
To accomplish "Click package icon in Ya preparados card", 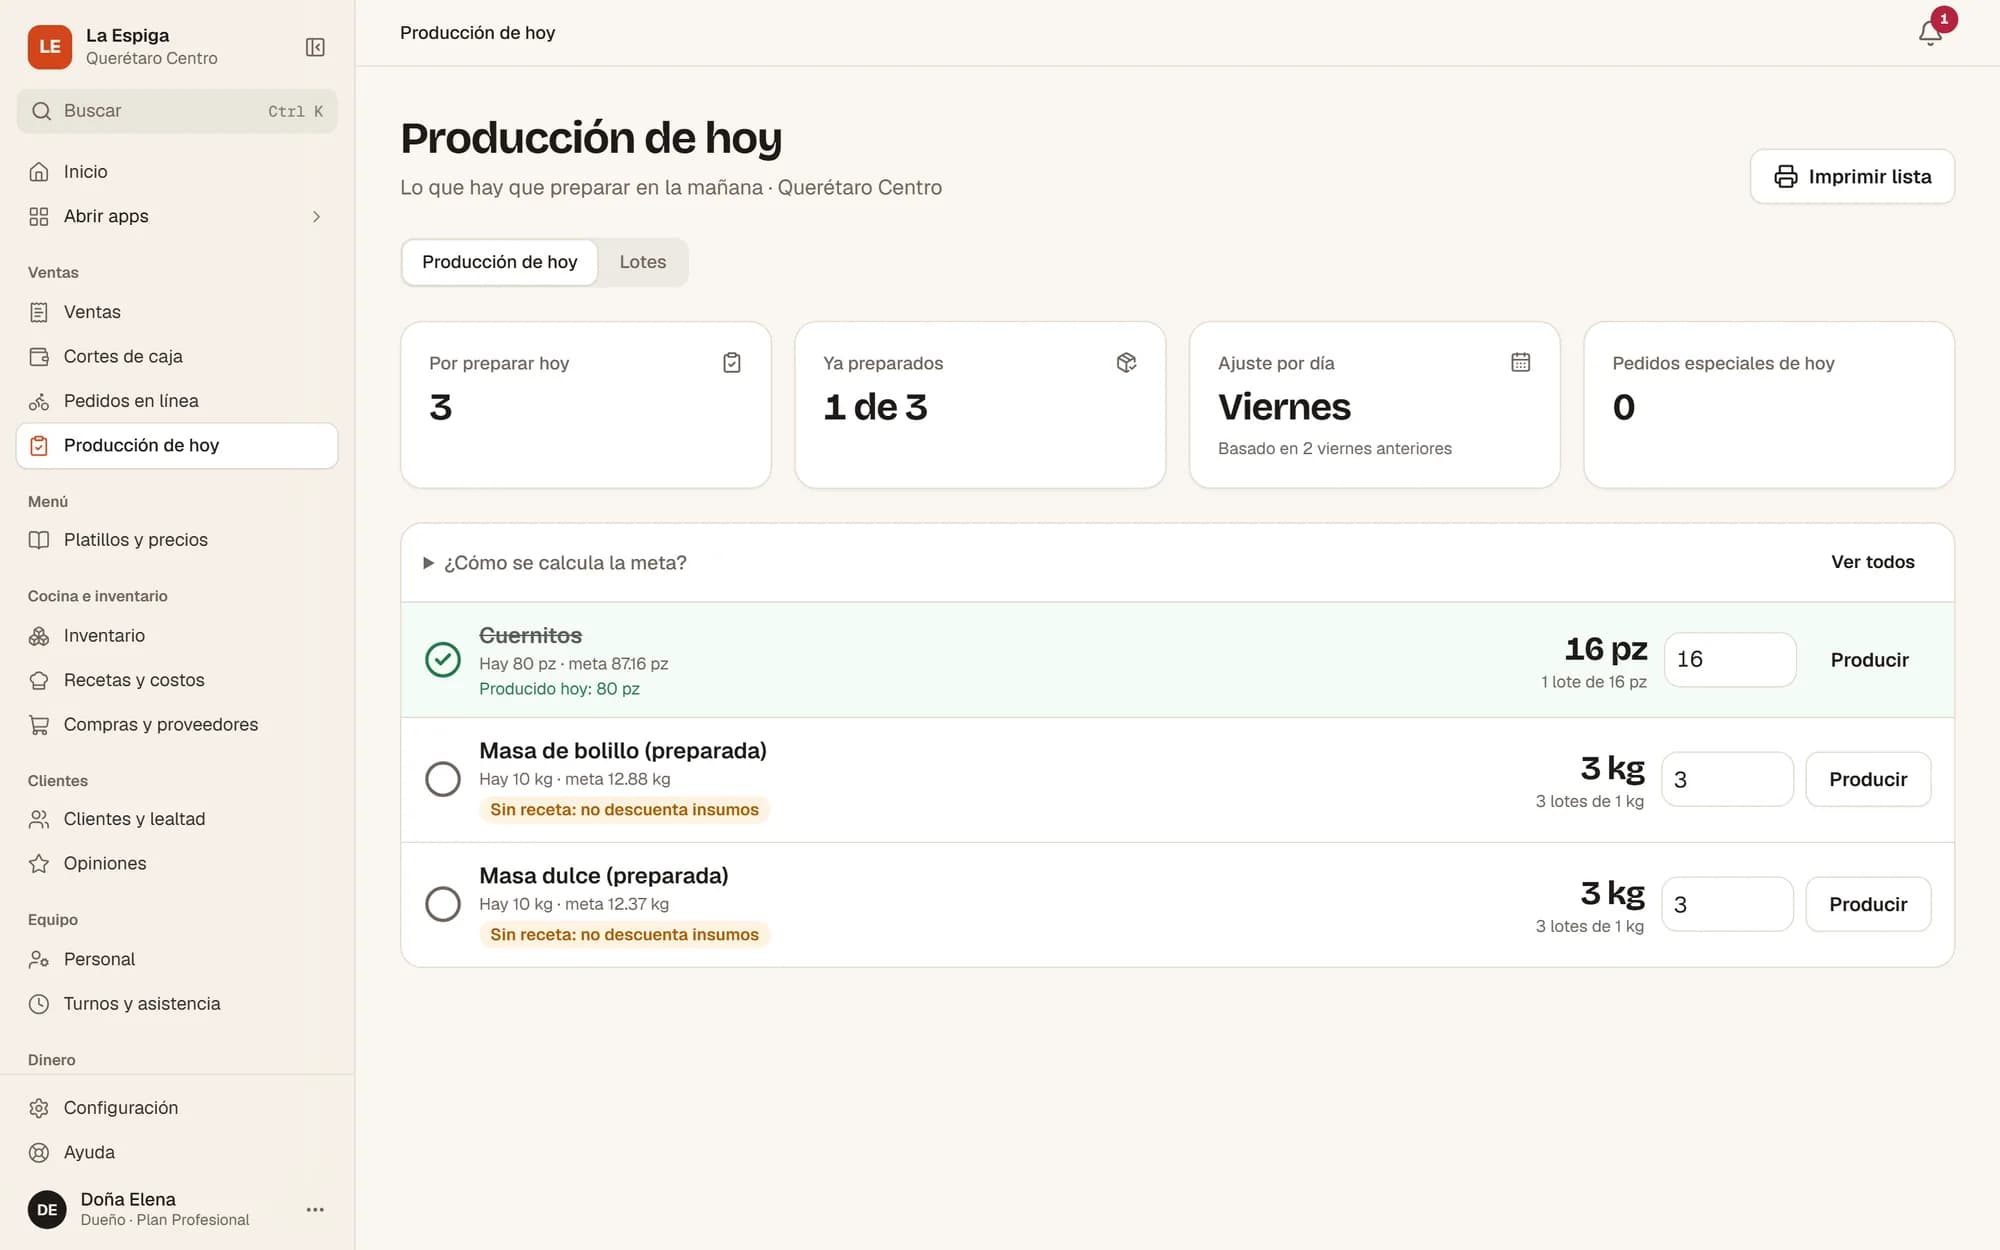I will tap(1126, 362).
